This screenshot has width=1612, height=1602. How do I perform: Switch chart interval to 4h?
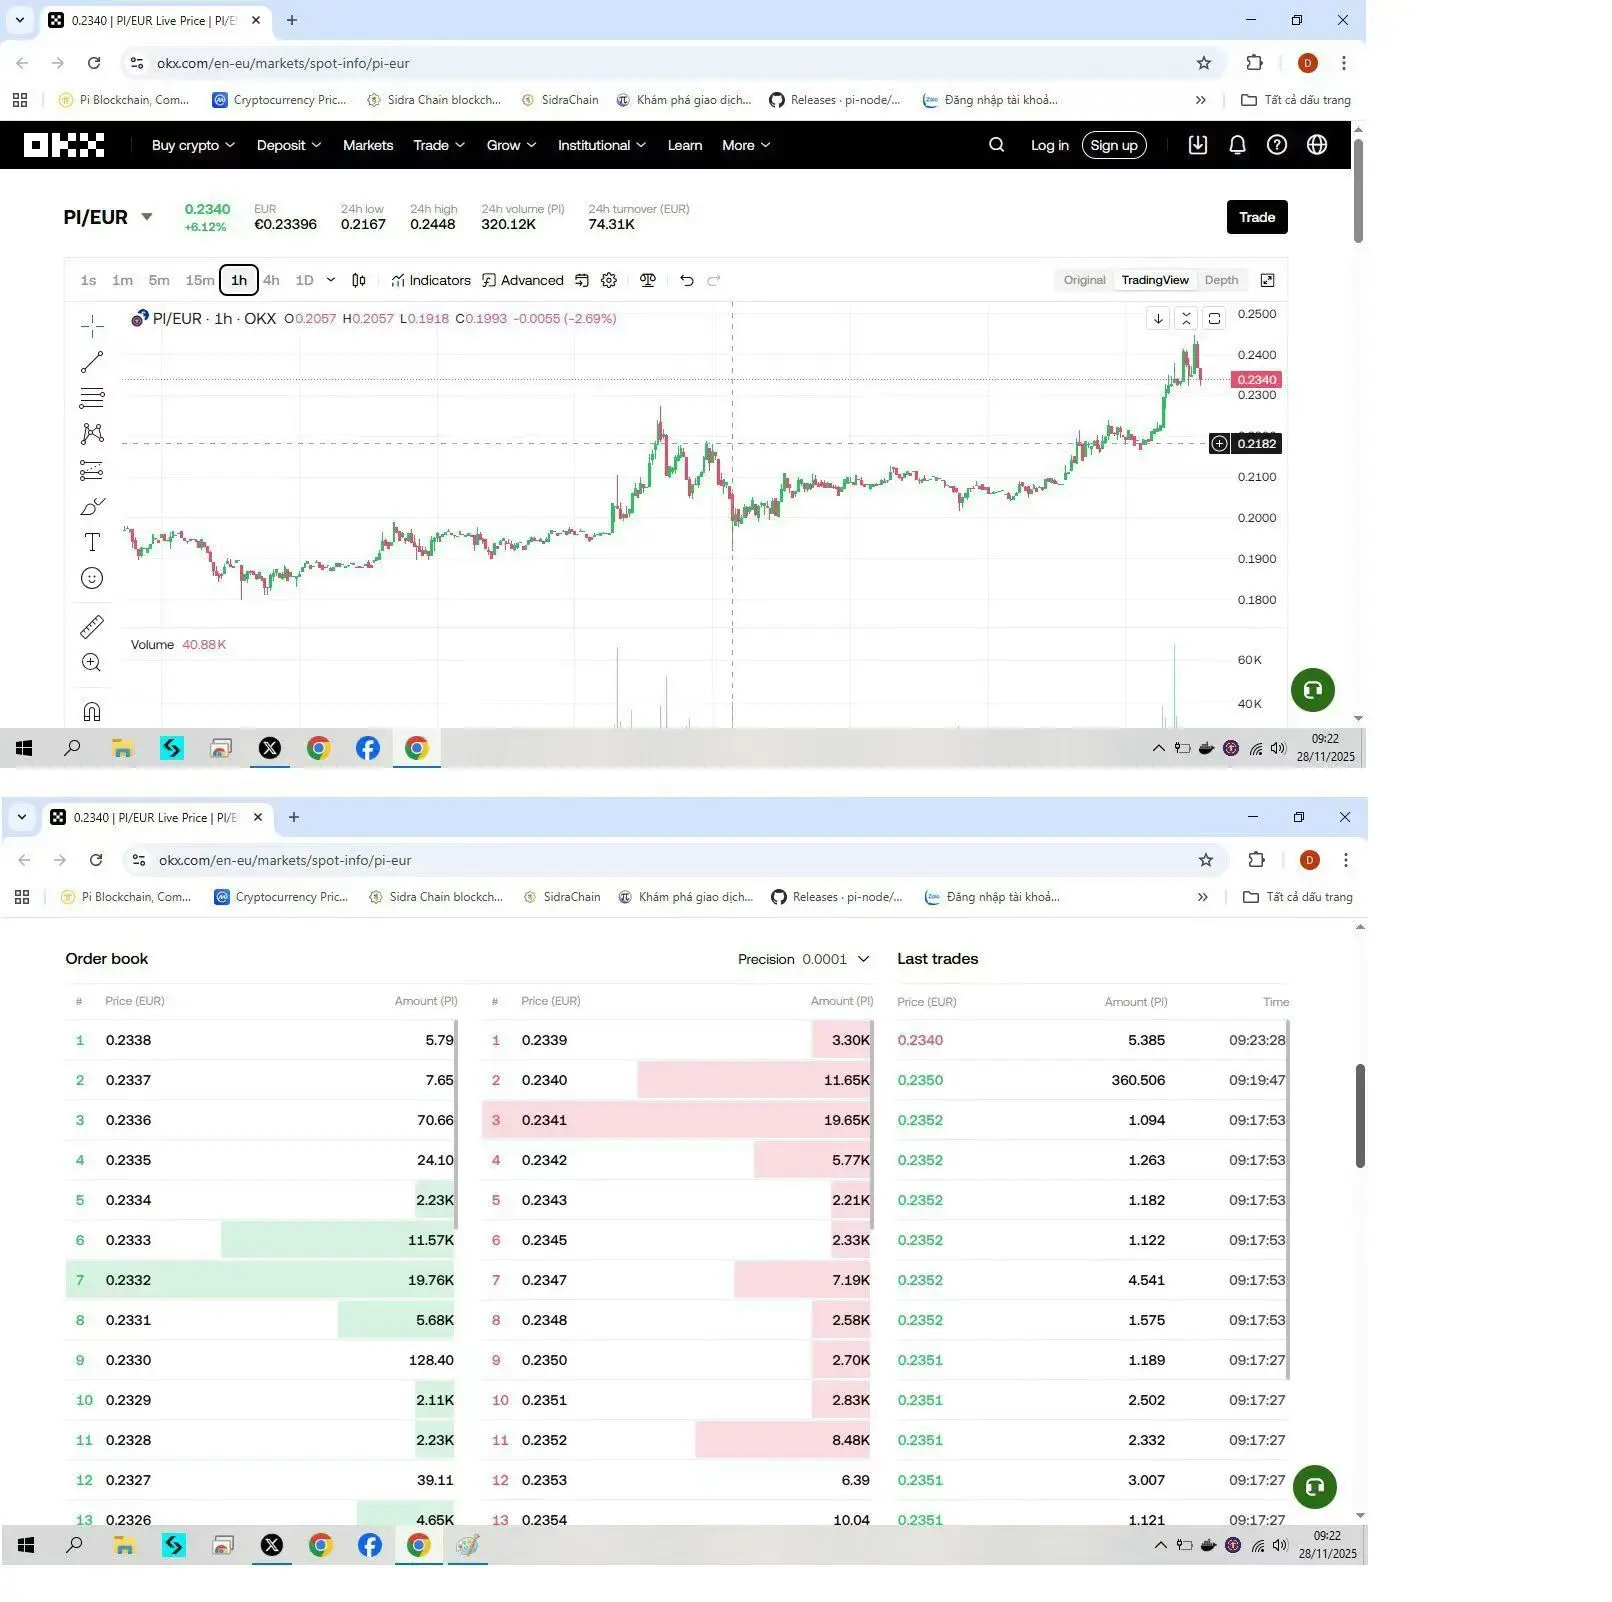pyautogui.click(x=271, y=281)
